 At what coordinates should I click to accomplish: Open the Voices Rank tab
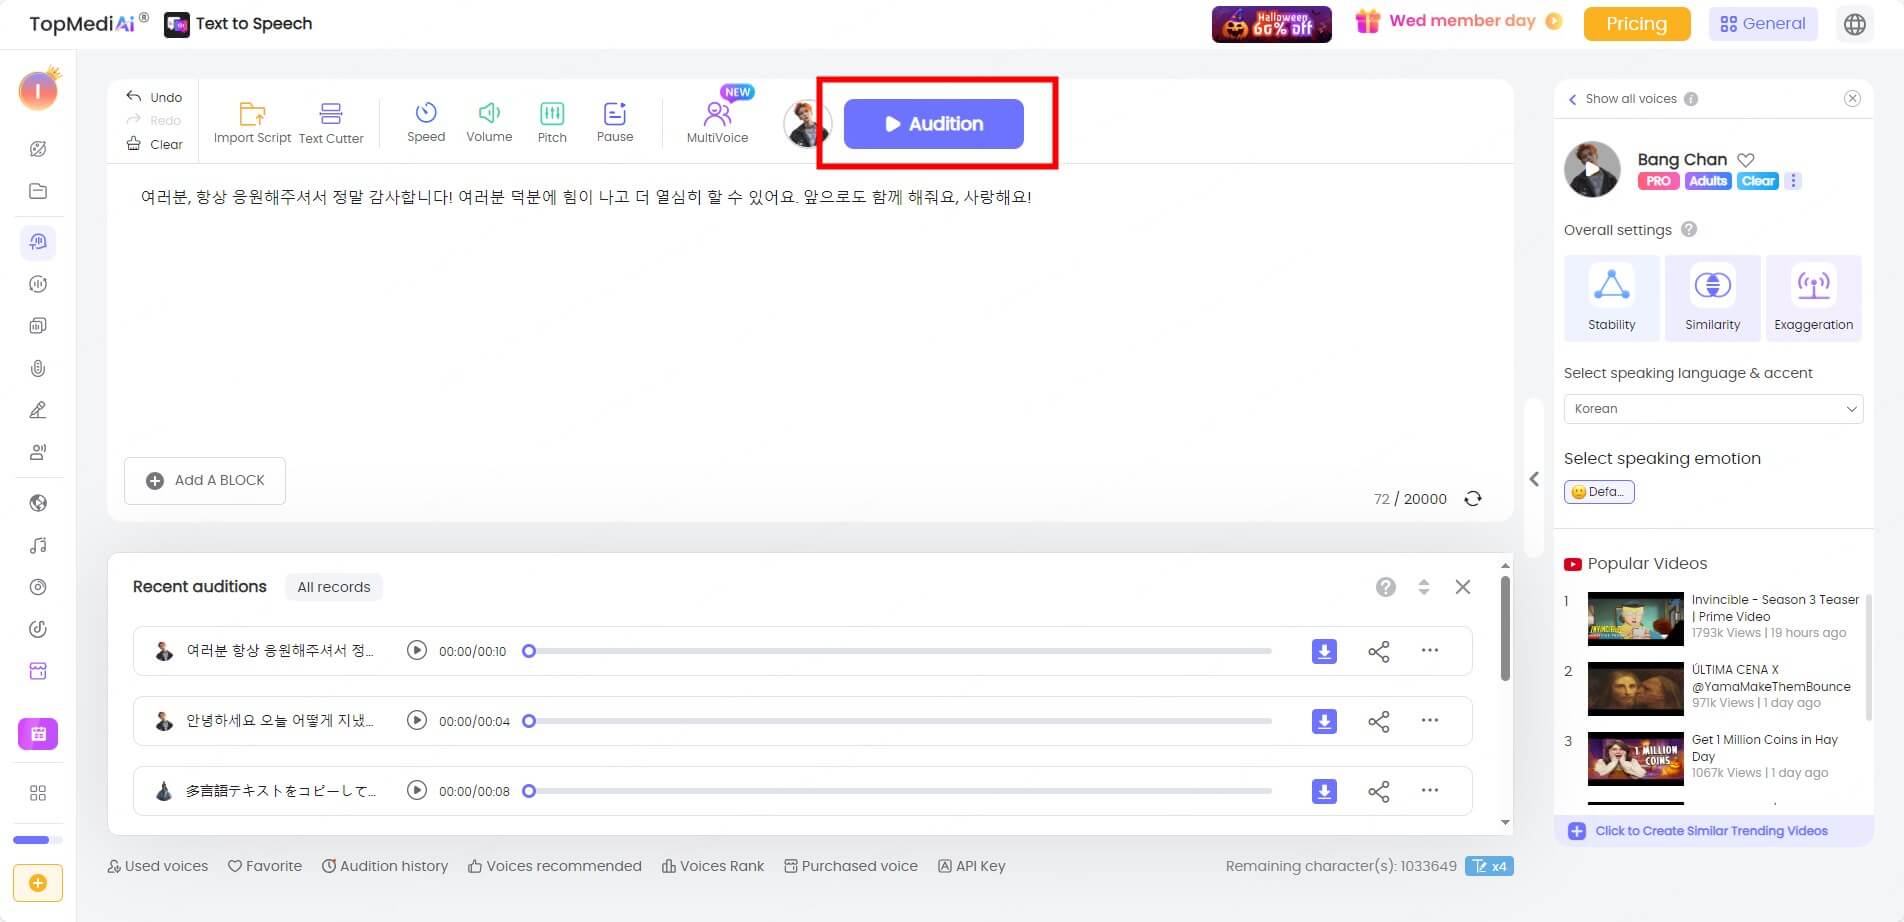point(713,866)
